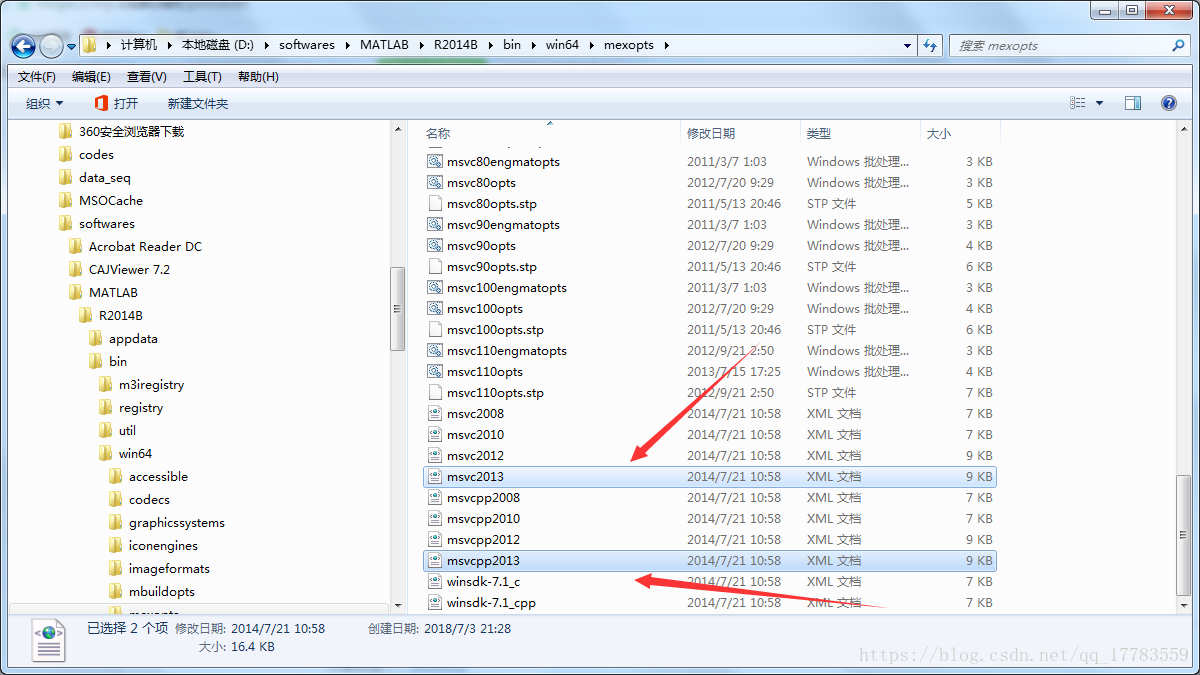Screen dimensions: 1200x675
Task: Click the refresh icon next to address bar
Action: point(930,45)
